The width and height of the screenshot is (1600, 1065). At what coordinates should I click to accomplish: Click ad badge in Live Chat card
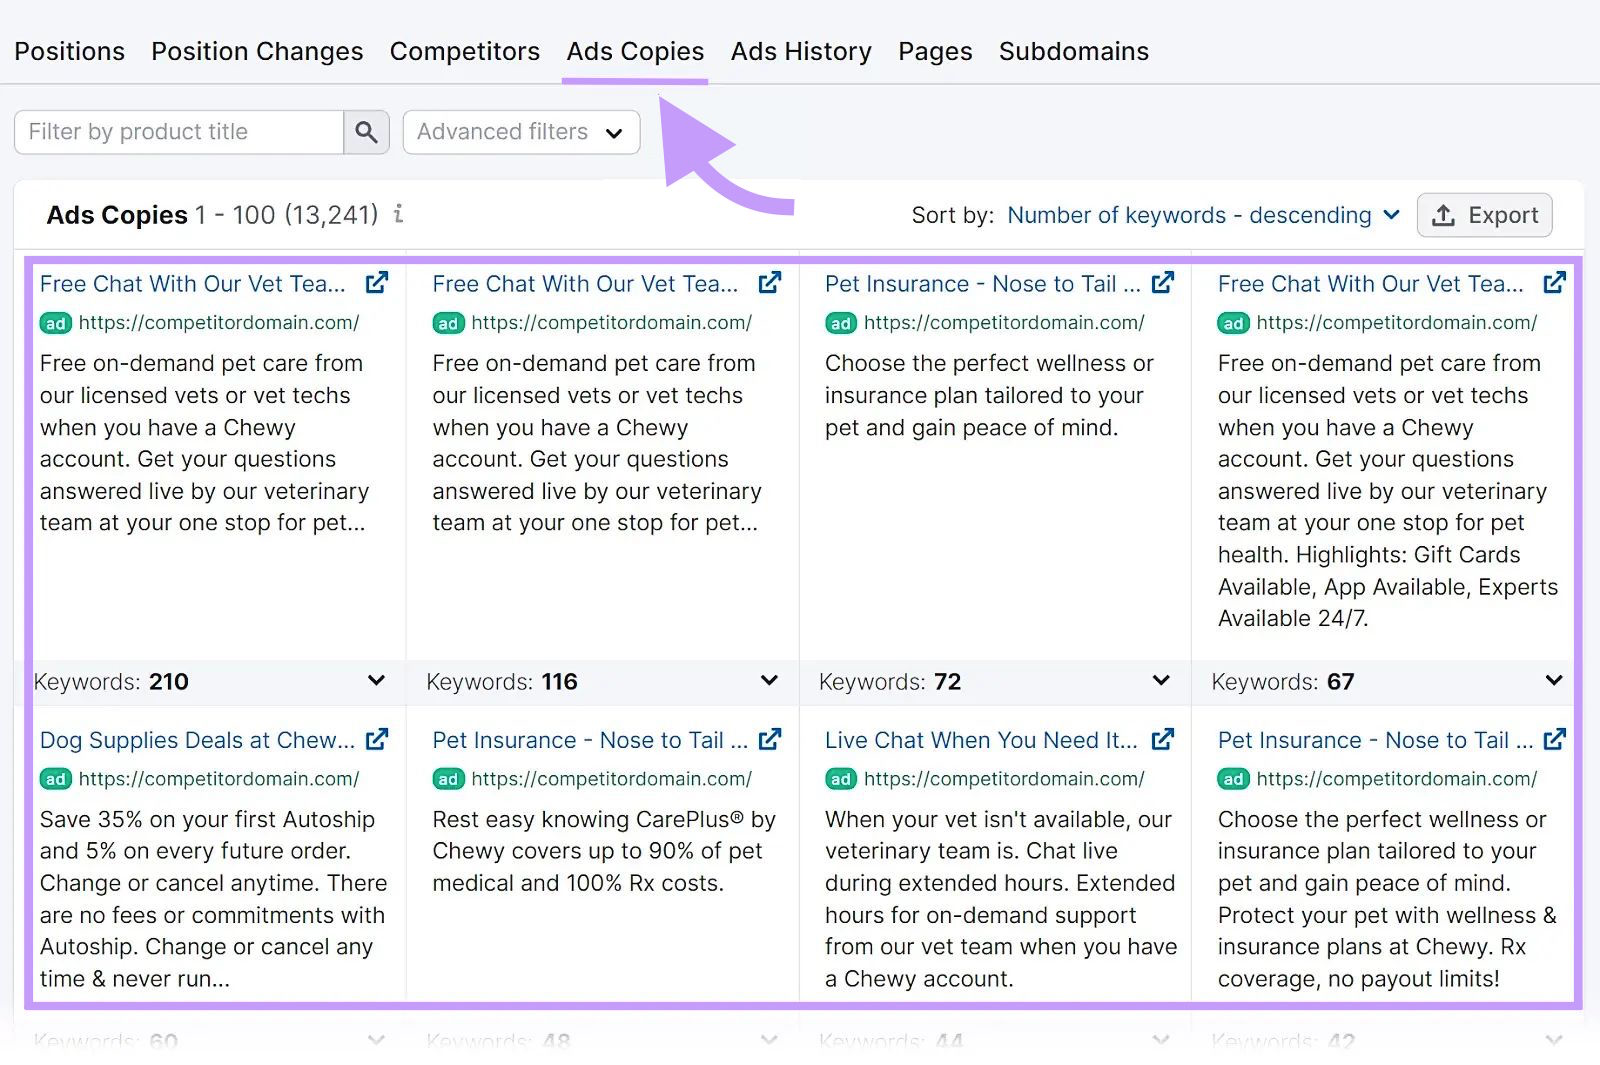pos(841,779)
